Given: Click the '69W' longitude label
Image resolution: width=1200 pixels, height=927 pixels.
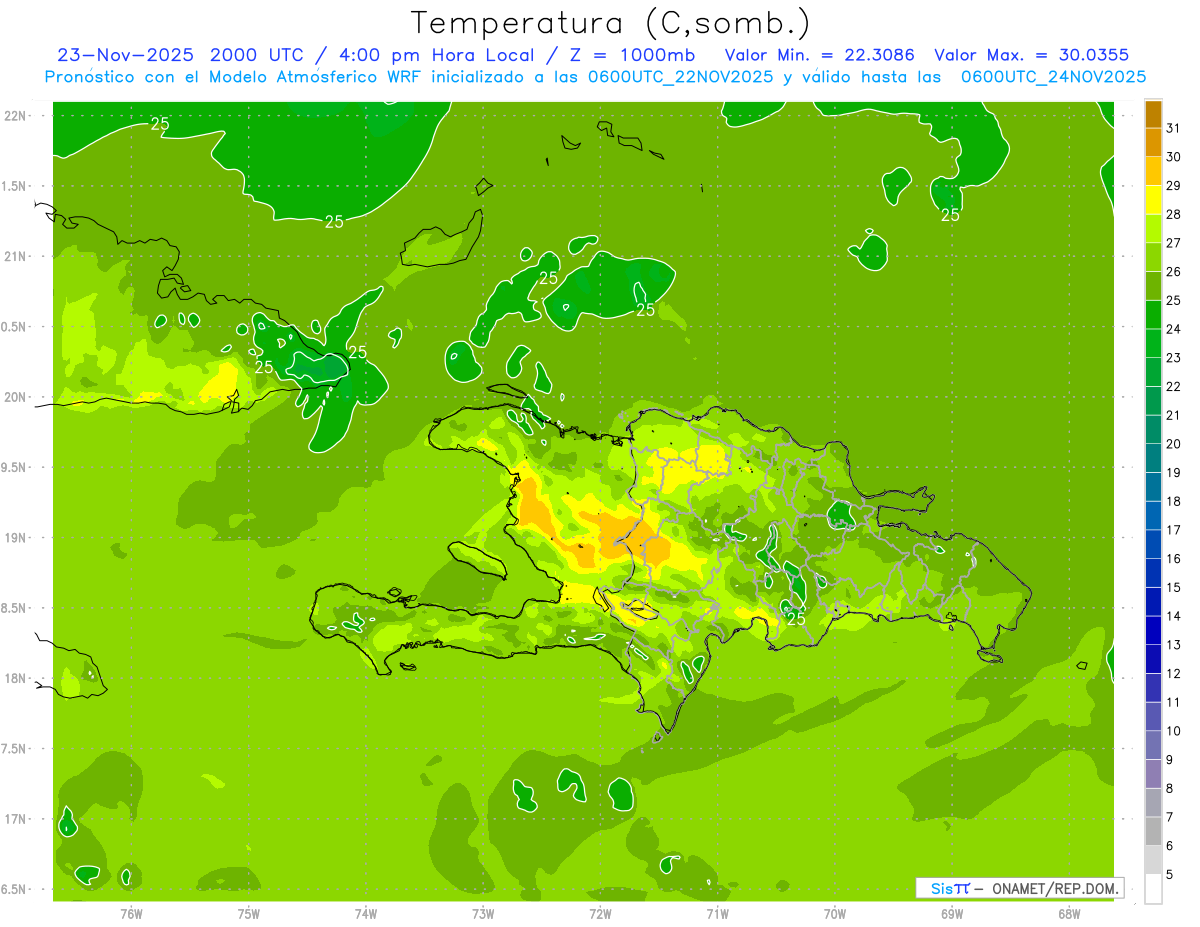Looking at the screenshot, I should coord(952,913).
